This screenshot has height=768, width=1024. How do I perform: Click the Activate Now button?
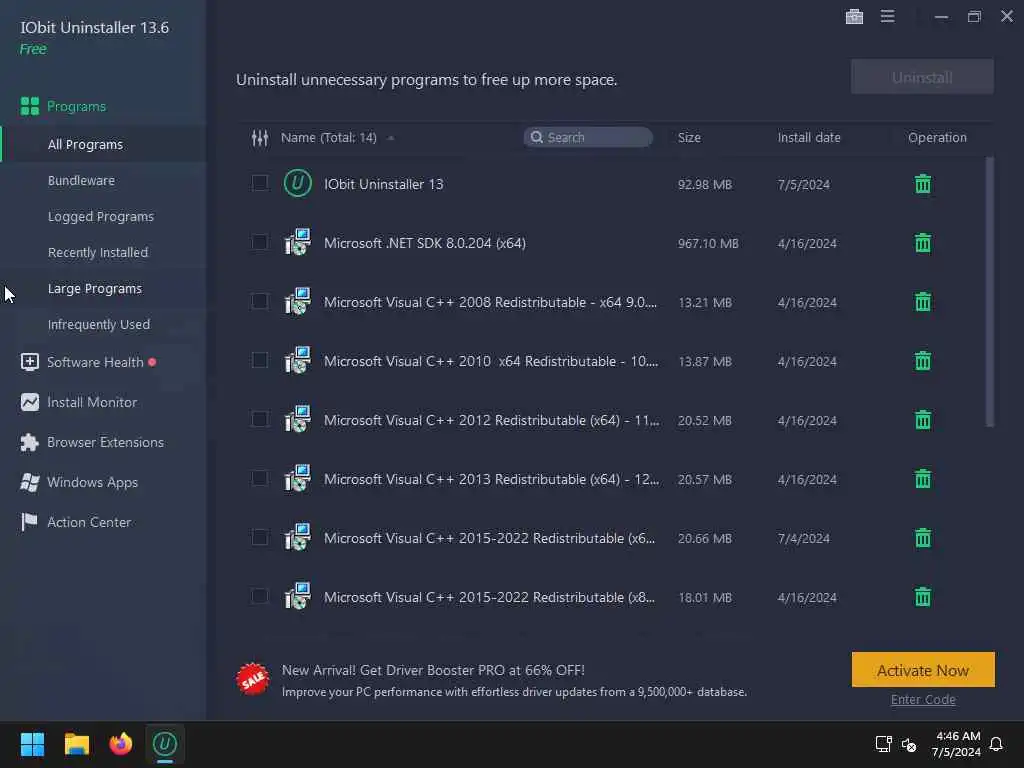point(923,670)
